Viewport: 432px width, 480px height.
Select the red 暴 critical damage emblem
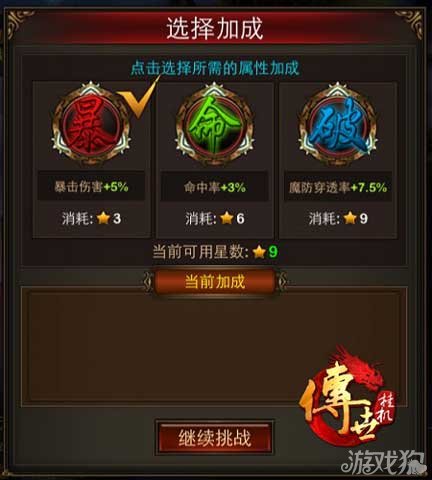91,125
